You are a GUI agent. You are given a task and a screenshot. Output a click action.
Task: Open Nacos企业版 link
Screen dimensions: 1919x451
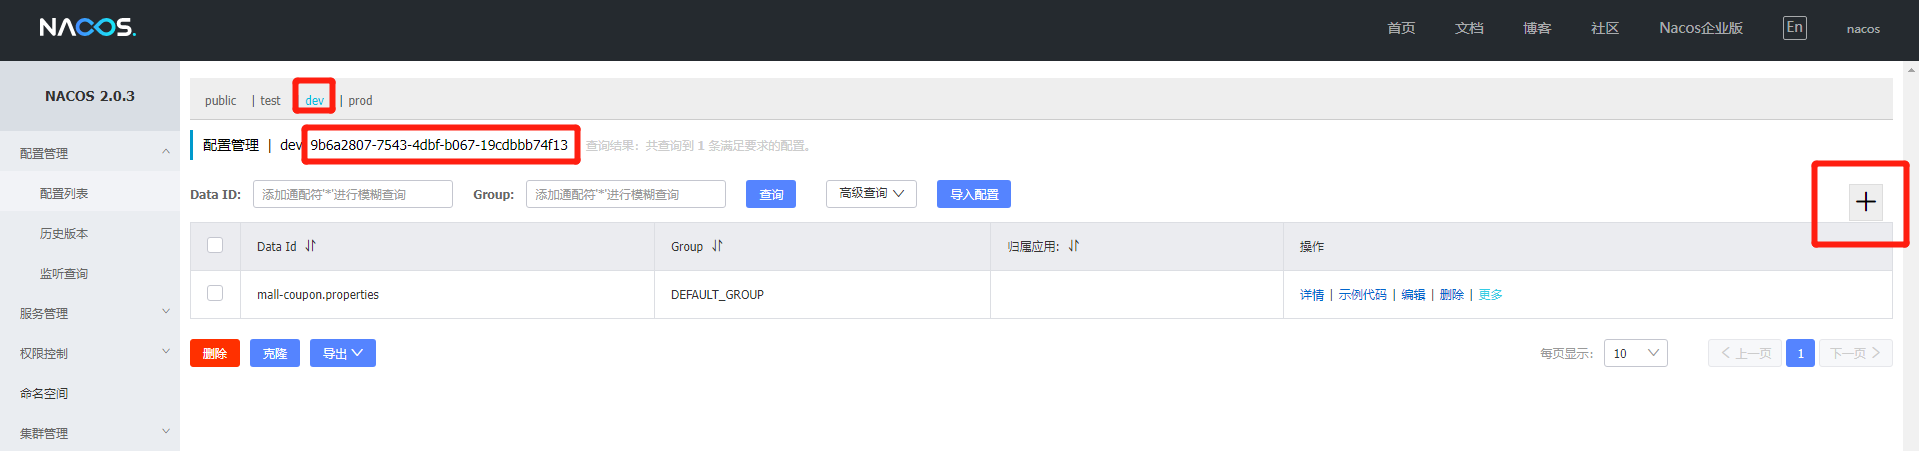(1701, 28)
